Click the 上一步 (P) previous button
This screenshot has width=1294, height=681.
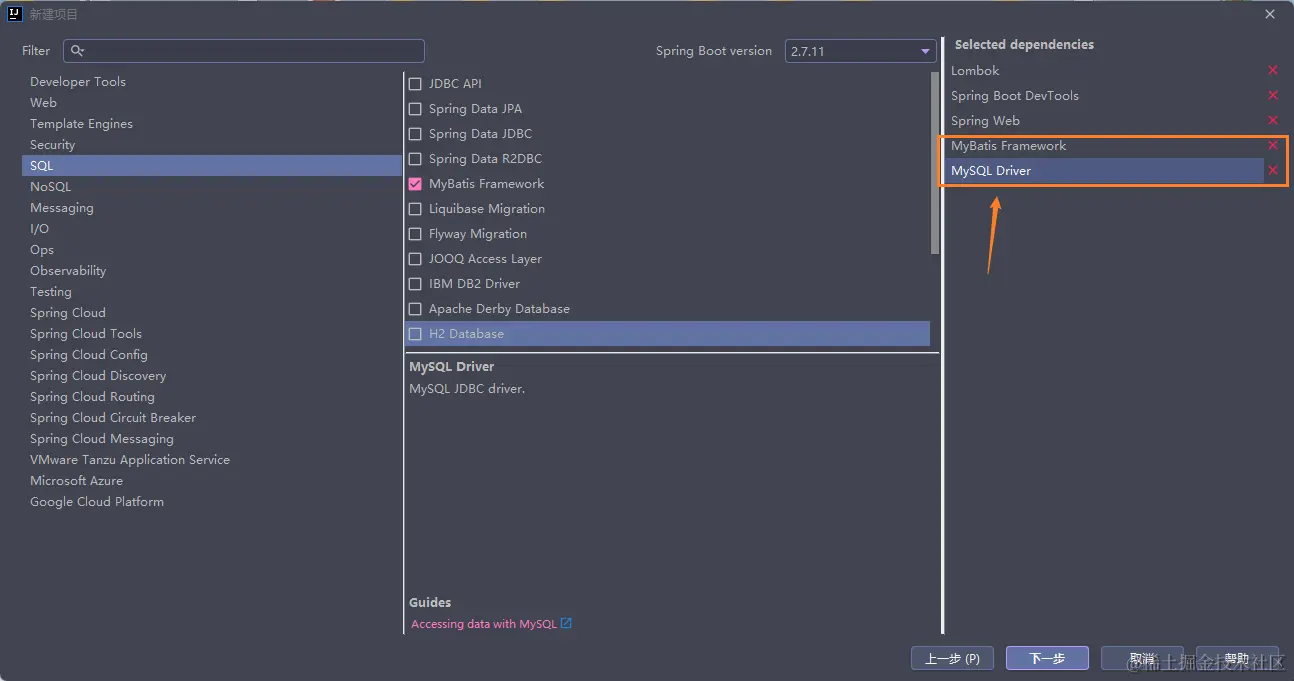pyautogui.click(x=952, y=658)
